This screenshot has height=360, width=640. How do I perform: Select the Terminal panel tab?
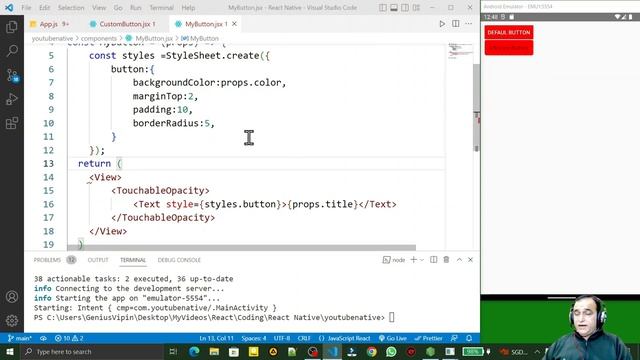[x=133, y=260]
